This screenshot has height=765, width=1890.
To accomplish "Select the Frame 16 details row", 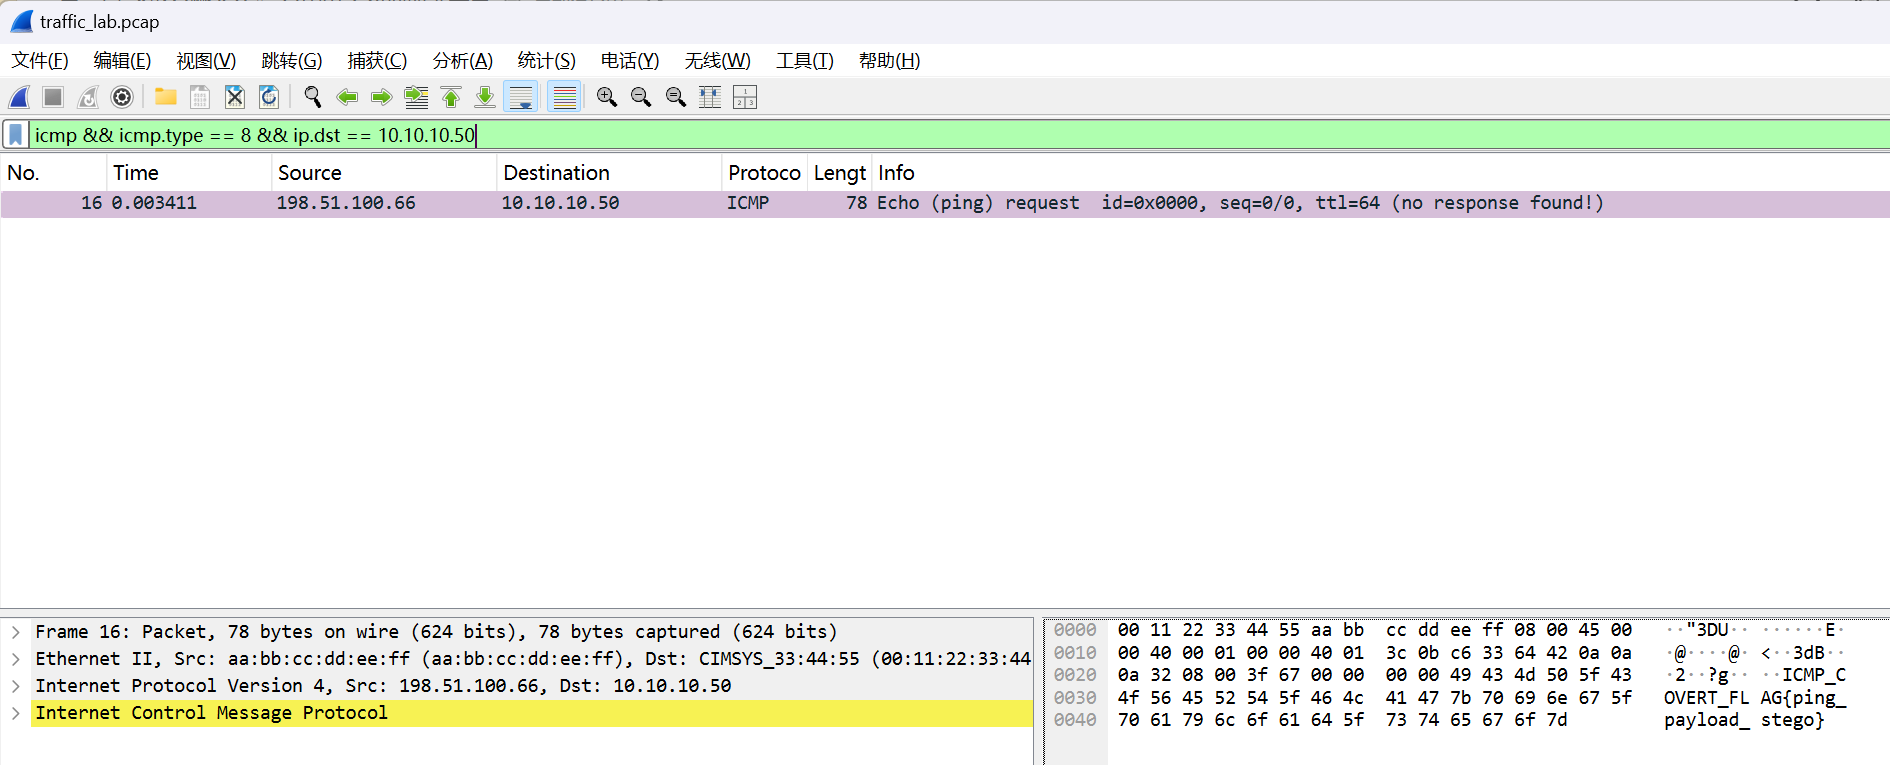I will point(532,632).
